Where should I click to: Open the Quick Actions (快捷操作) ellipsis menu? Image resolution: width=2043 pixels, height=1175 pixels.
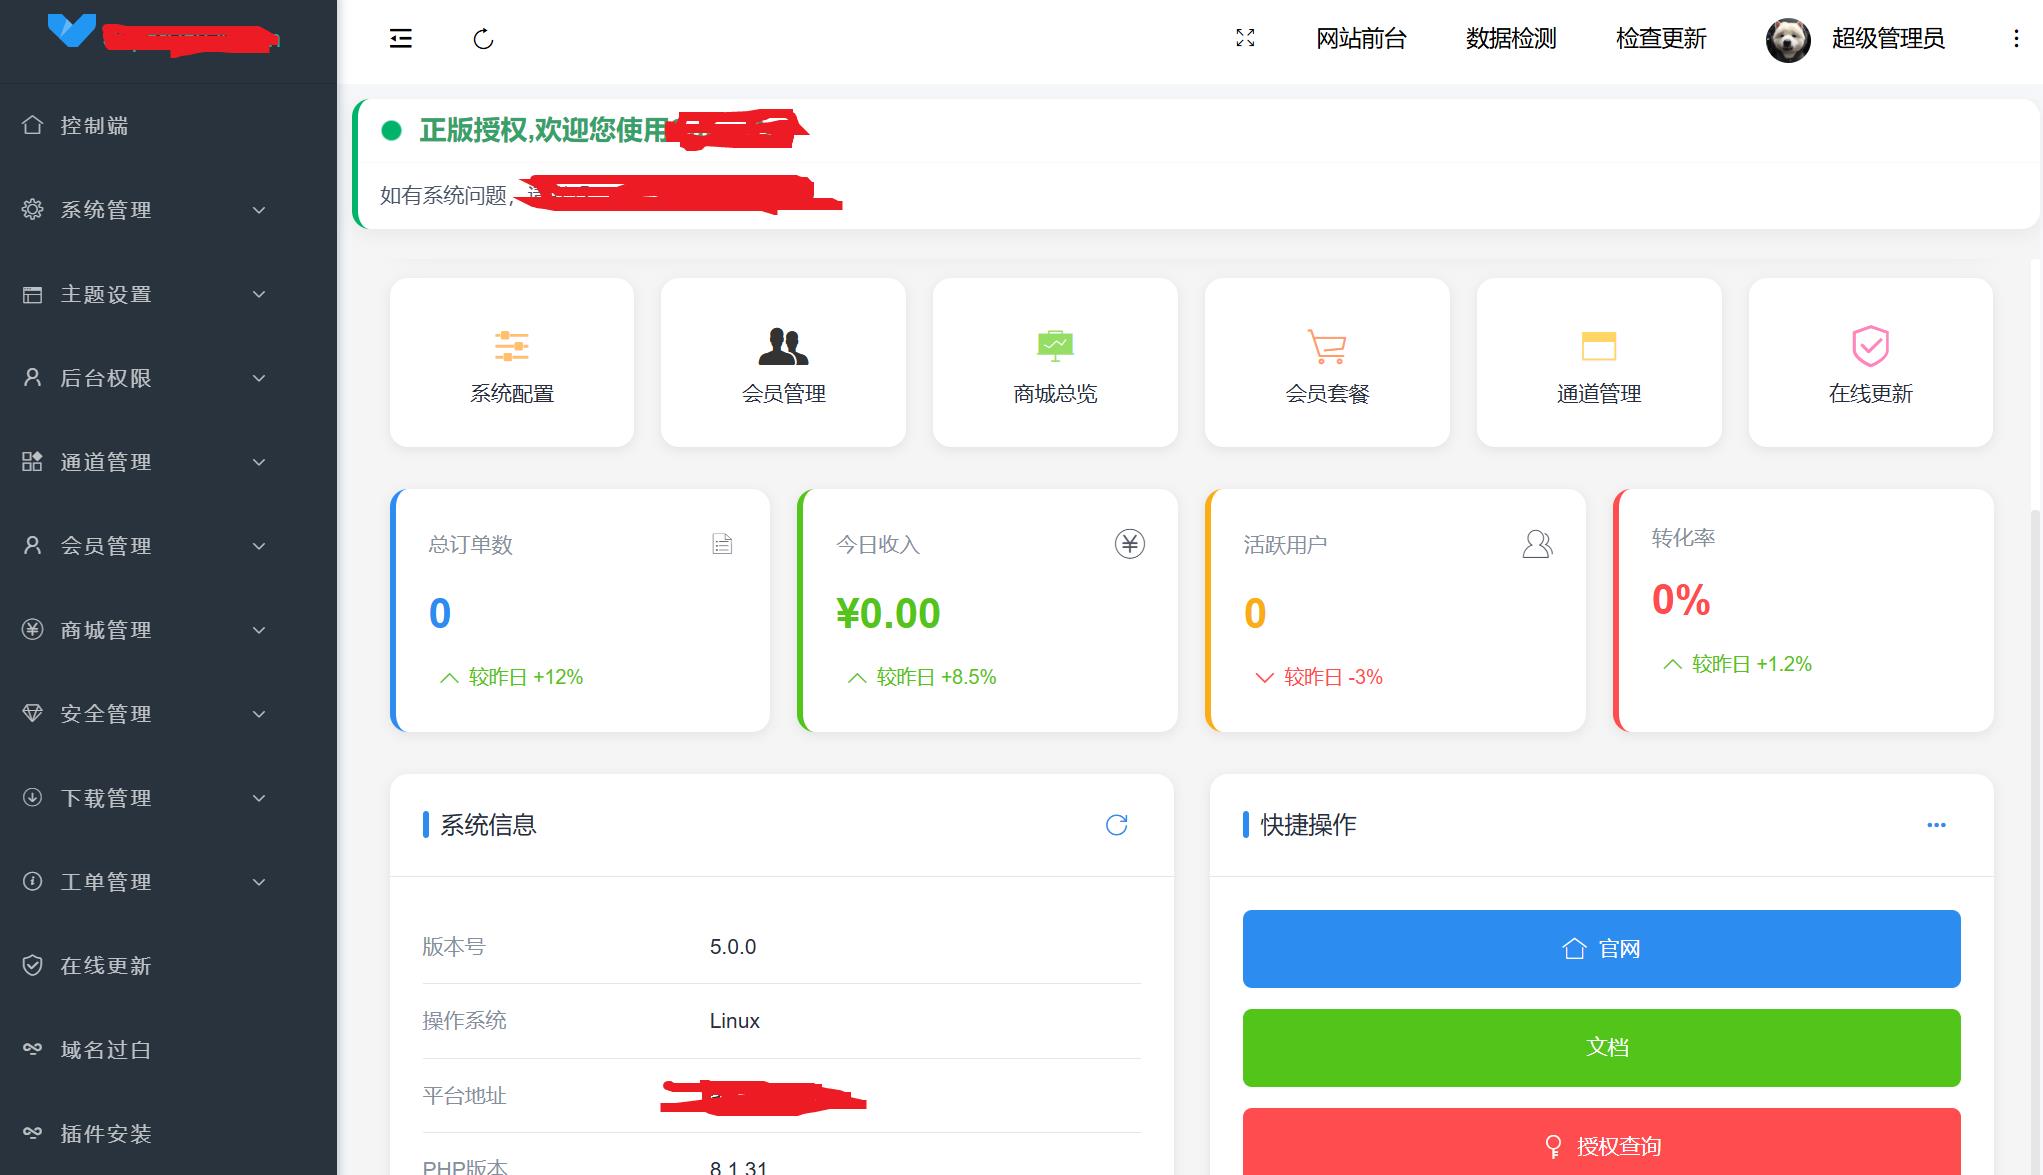tap(1936, 825)
